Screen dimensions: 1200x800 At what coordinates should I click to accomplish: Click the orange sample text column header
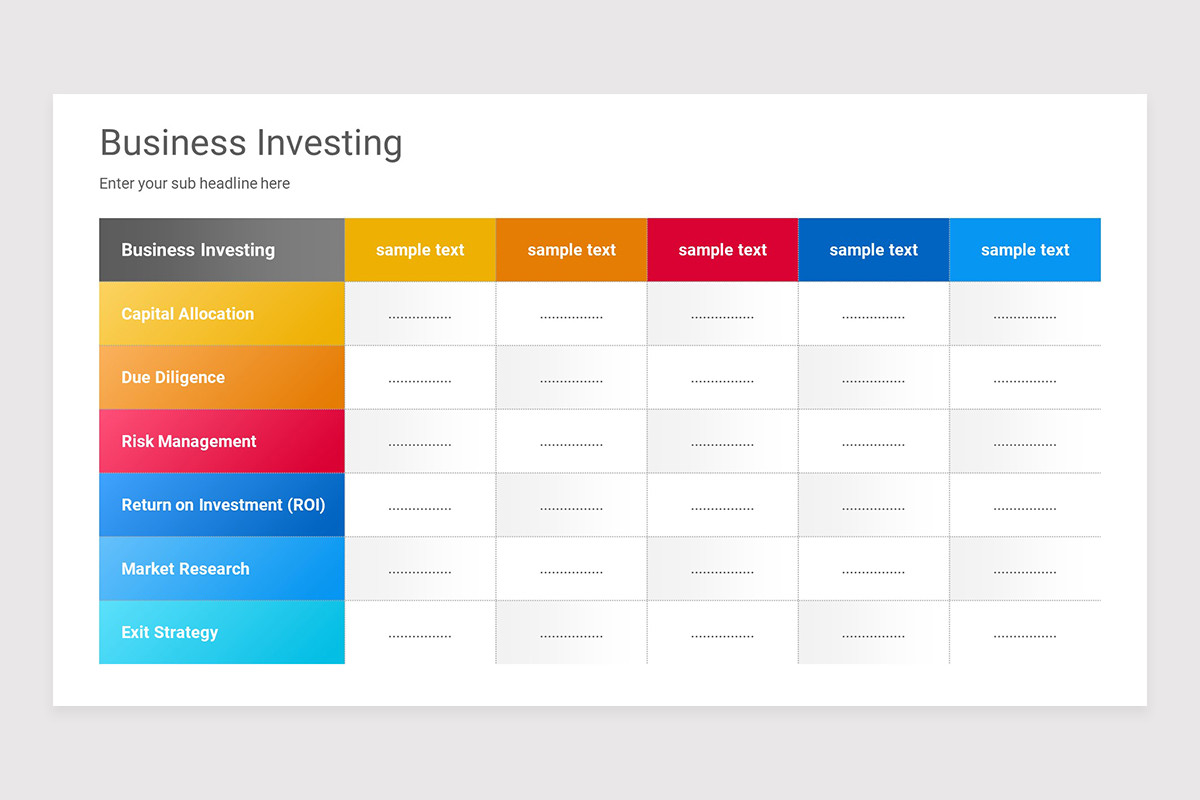click(572, 250)
